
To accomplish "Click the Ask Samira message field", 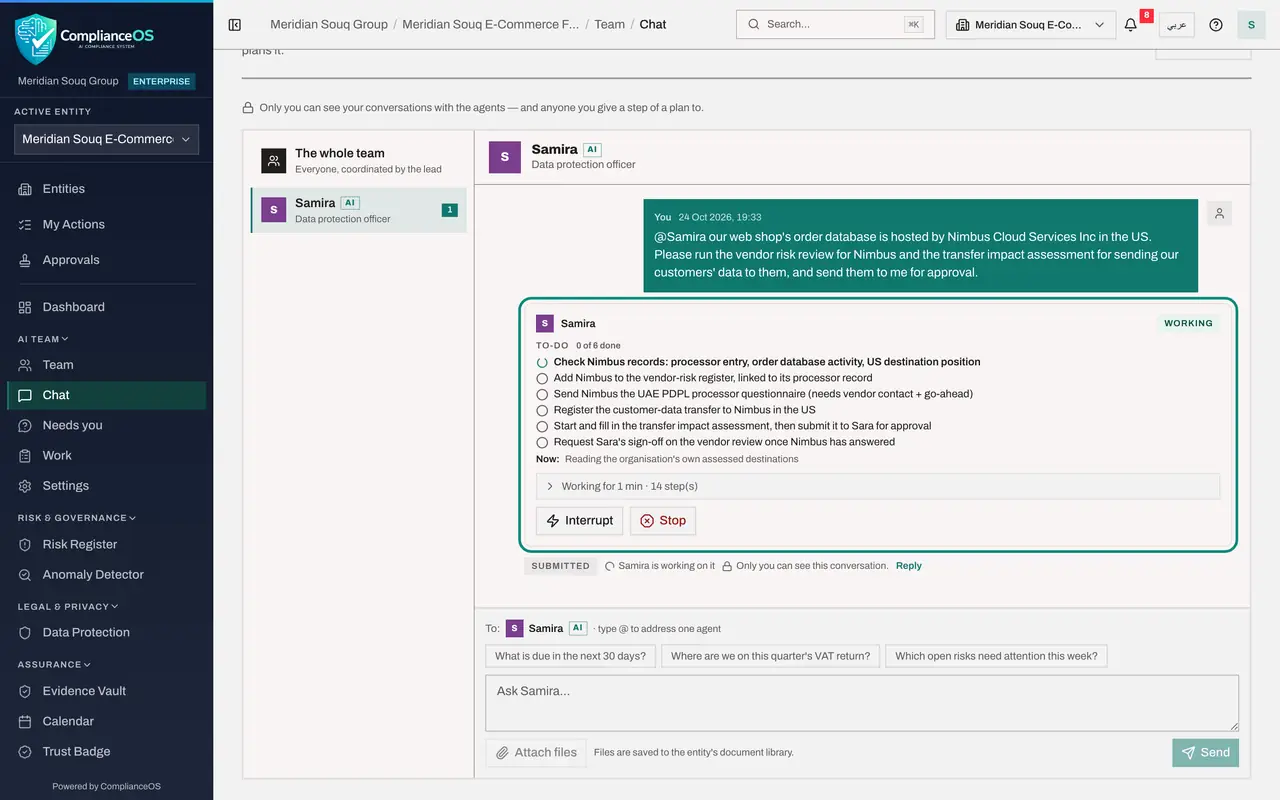I will click(862, 703).
